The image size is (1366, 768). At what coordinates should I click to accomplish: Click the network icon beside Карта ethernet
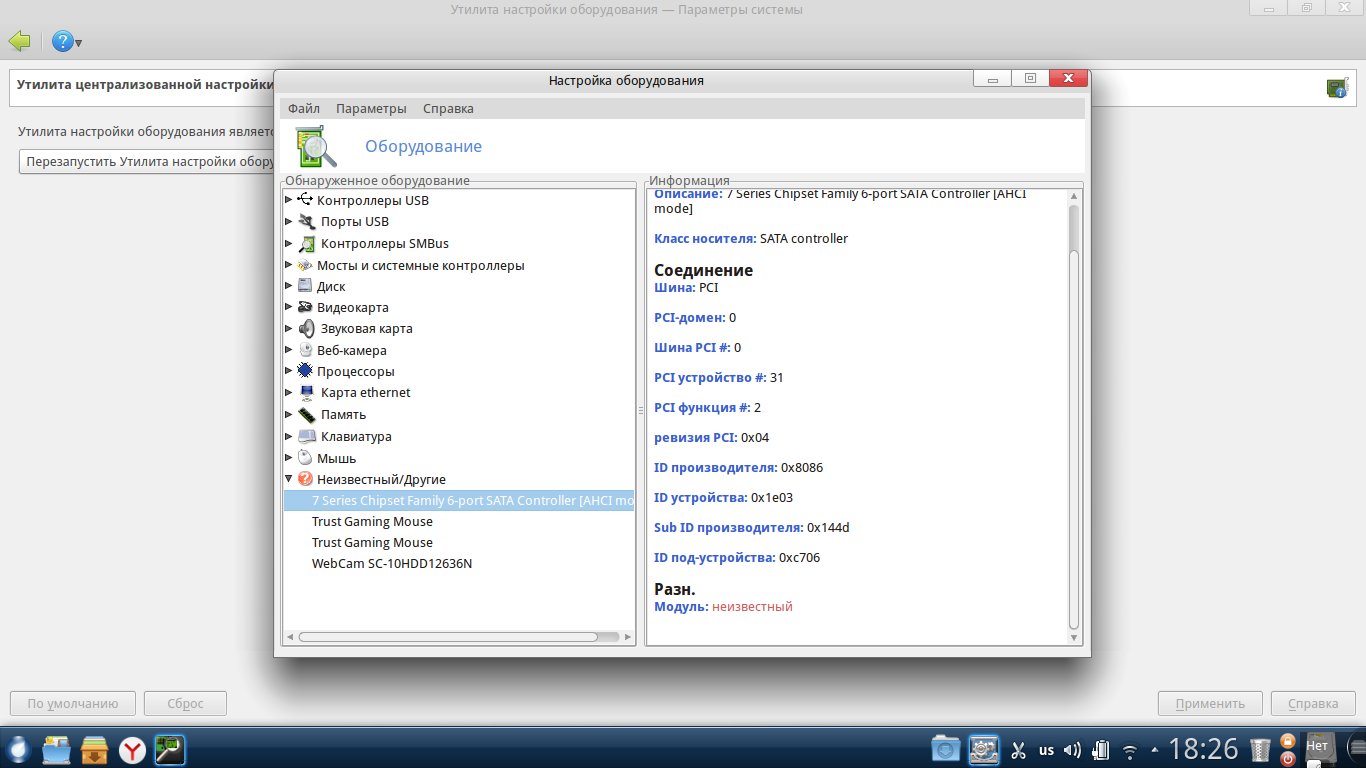[307, 392]
